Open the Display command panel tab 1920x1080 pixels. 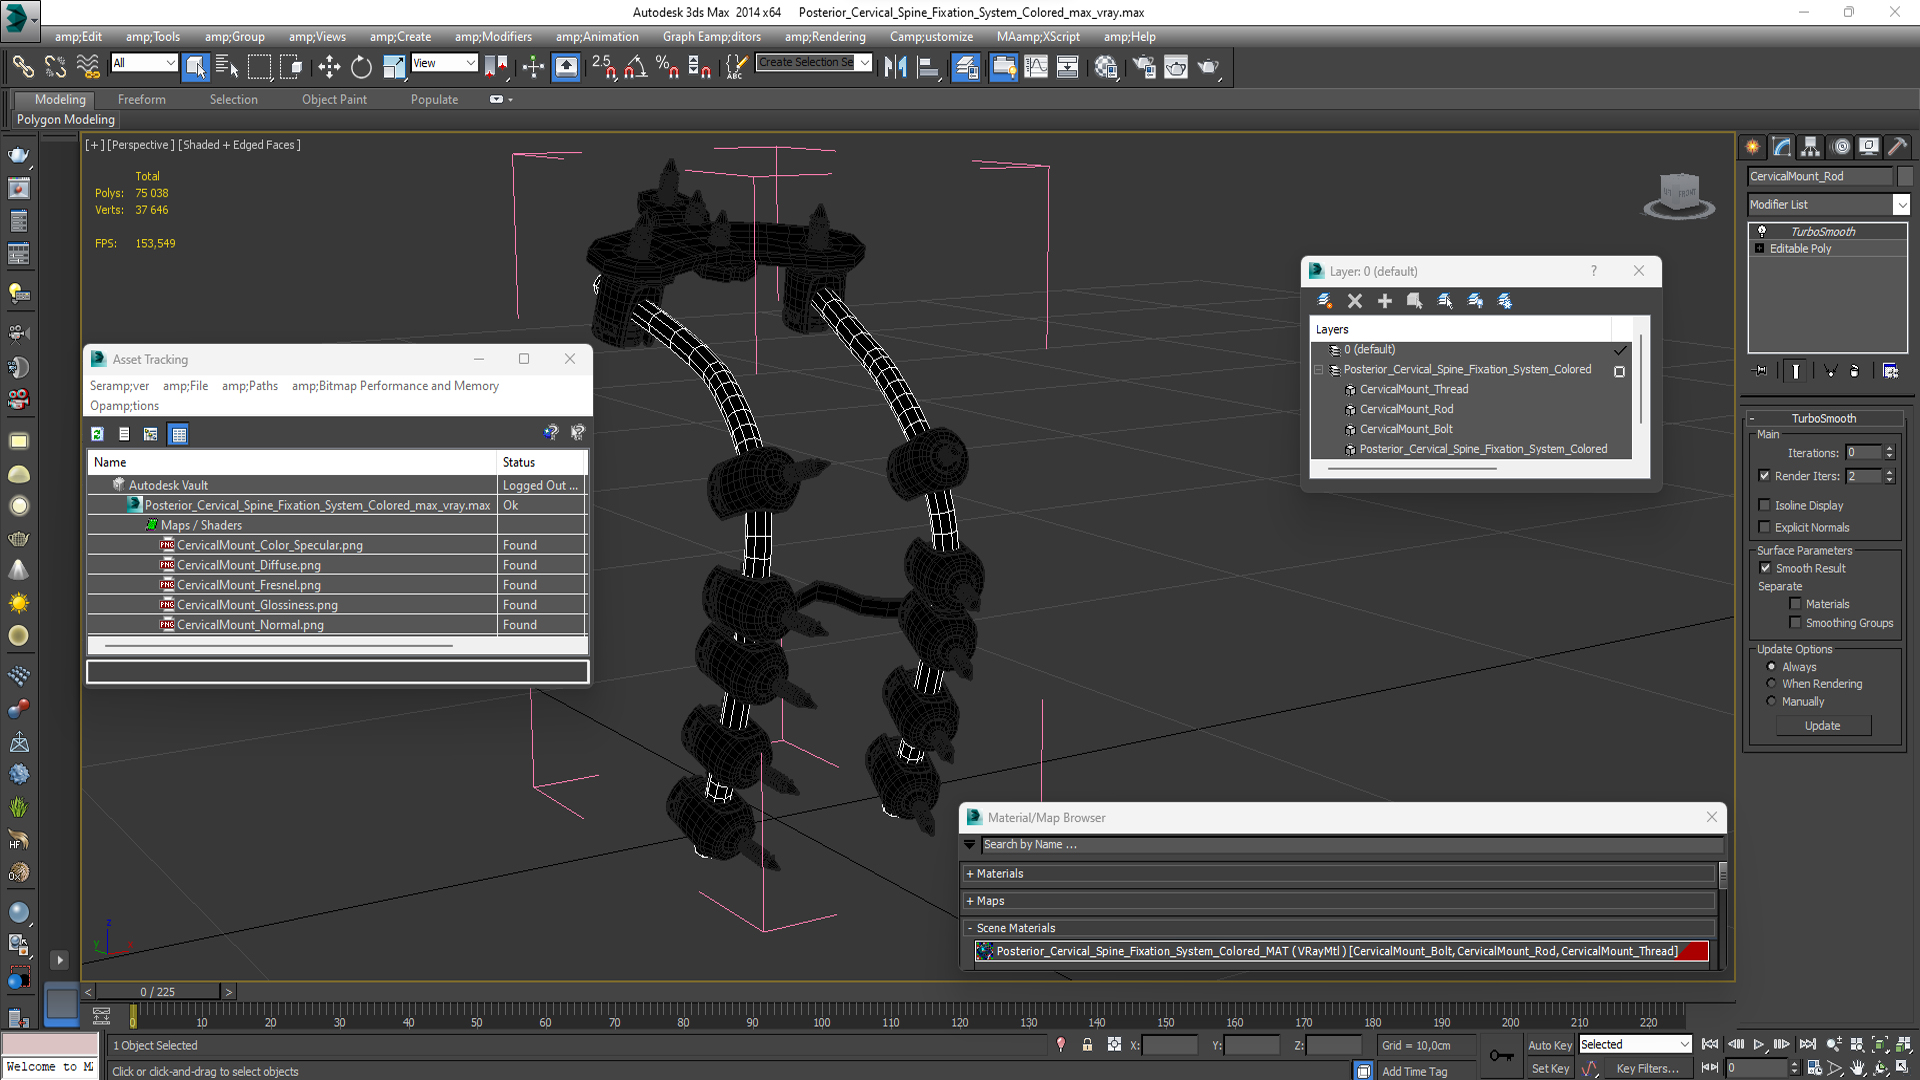click(1868, 147)
